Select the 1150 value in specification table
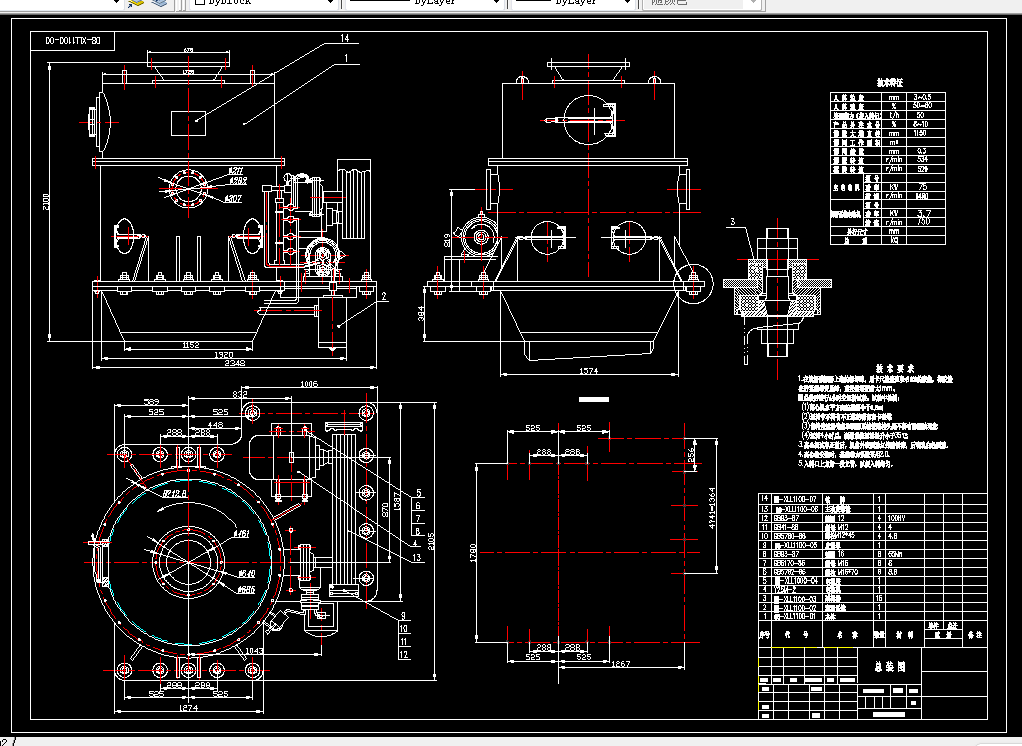1022x746 pixels. tap(920, 133)
